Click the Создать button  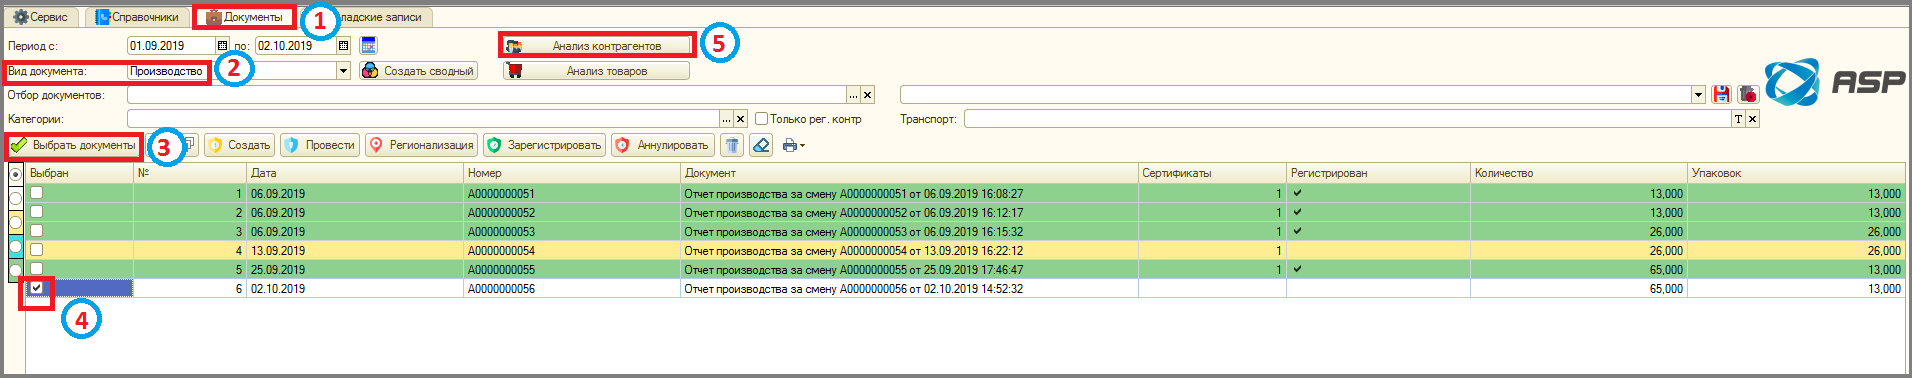pos(238,146)
